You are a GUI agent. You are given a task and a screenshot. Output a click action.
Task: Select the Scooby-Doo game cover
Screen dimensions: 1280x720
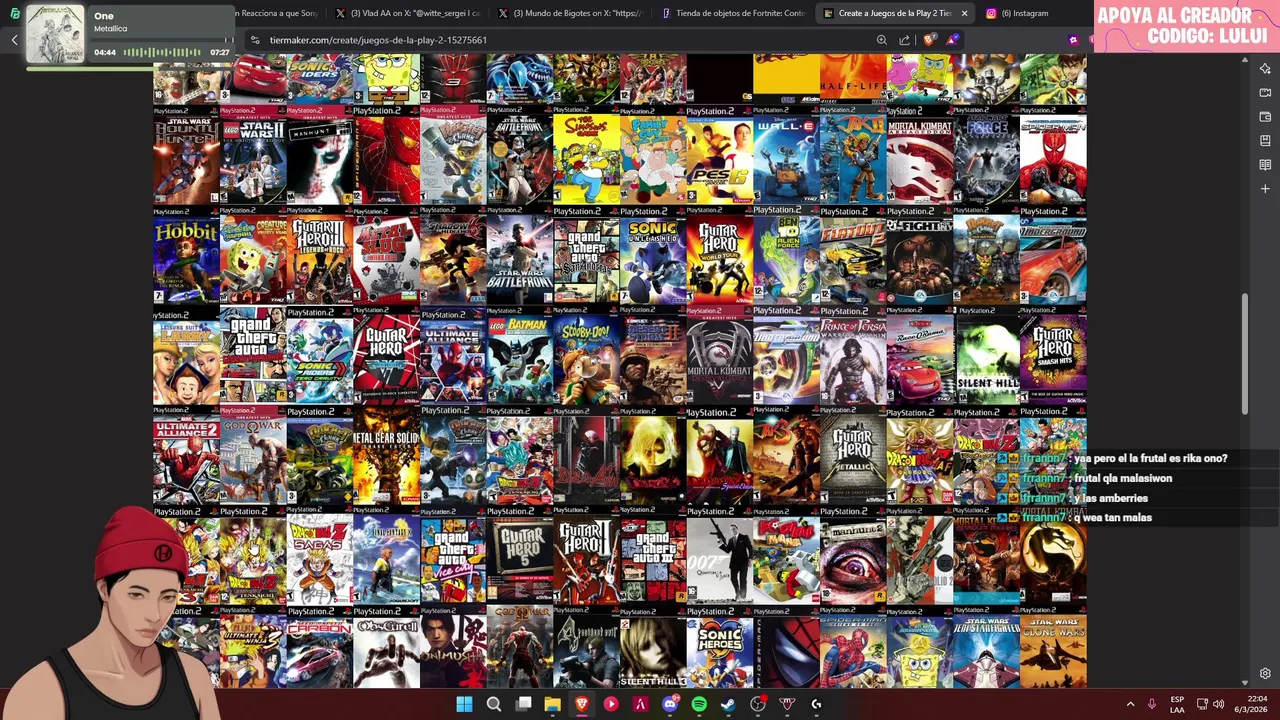coord(586,356)
